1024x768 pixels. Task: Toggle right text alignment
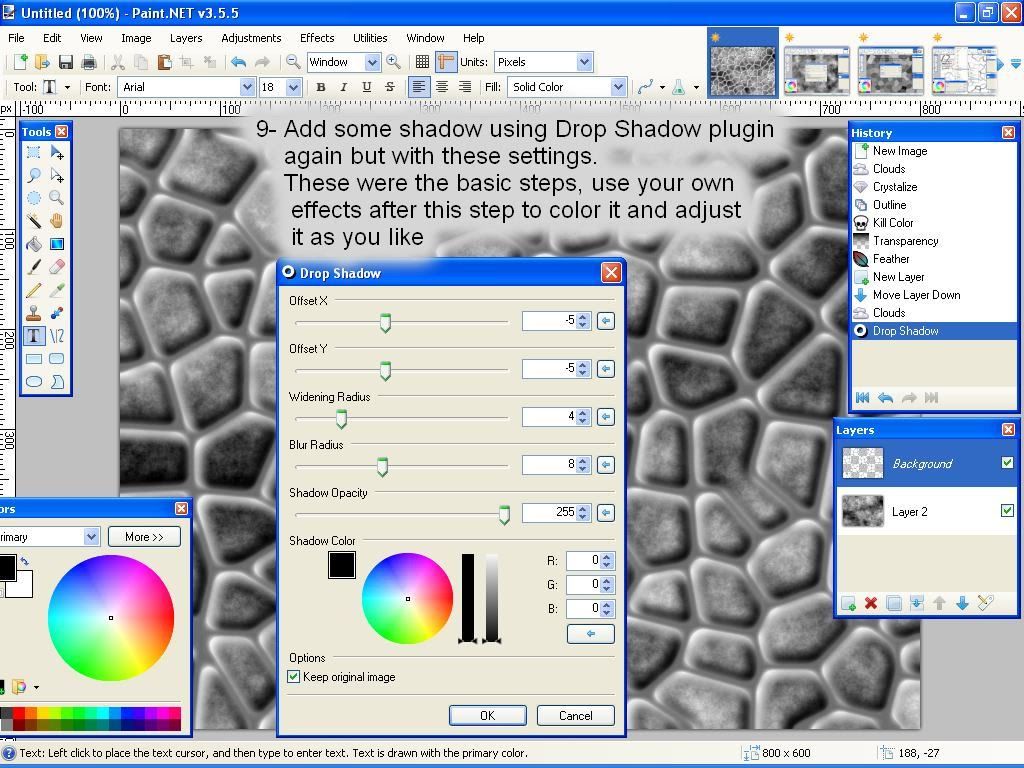pos(464,87)
